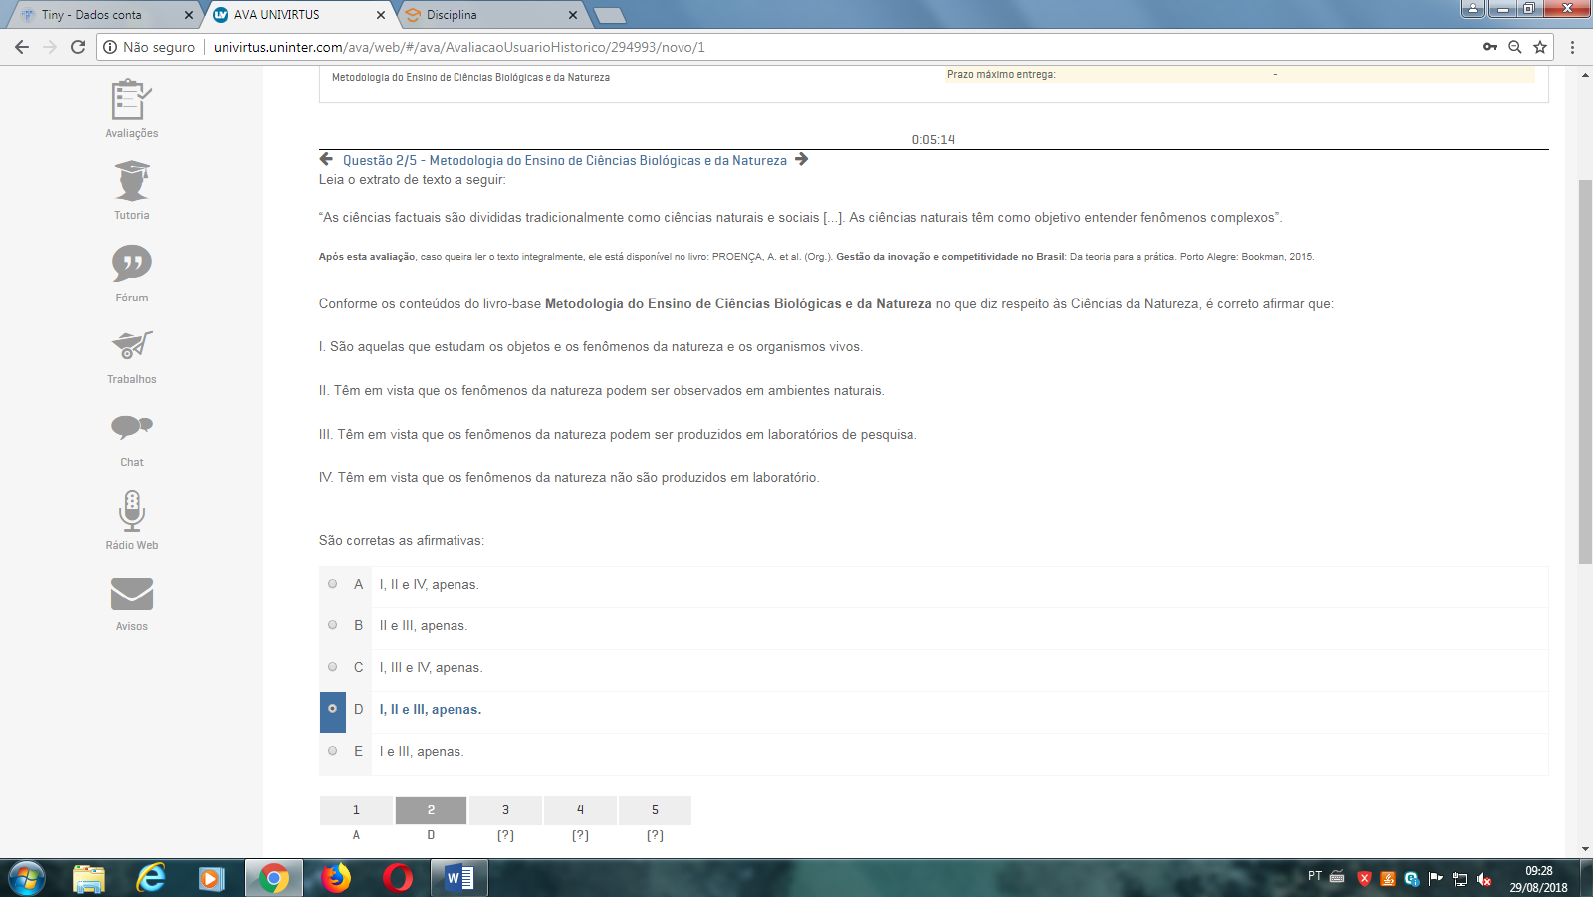This screenshot has width=1593, height=897.
Task: Click the course name in the header box
Action: pos(471,78)
